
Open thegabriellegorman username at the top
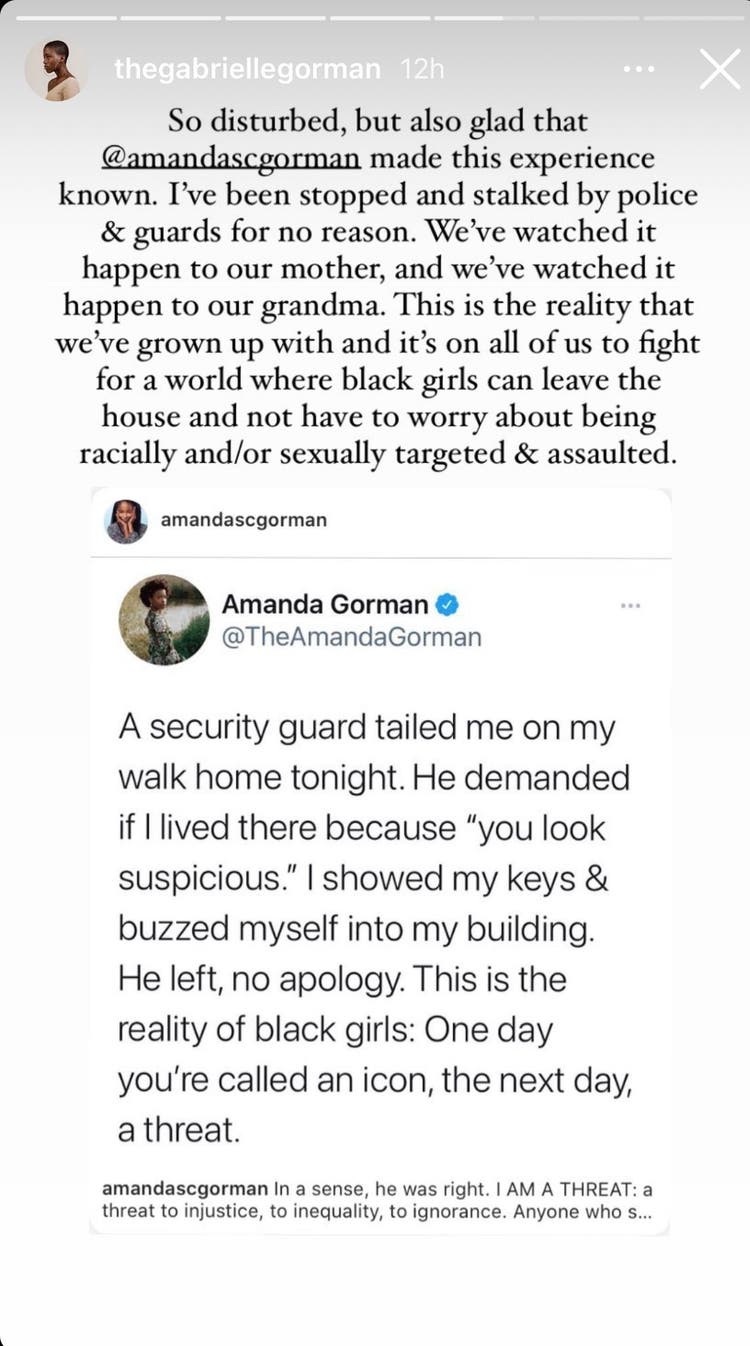tap(247, 69)
